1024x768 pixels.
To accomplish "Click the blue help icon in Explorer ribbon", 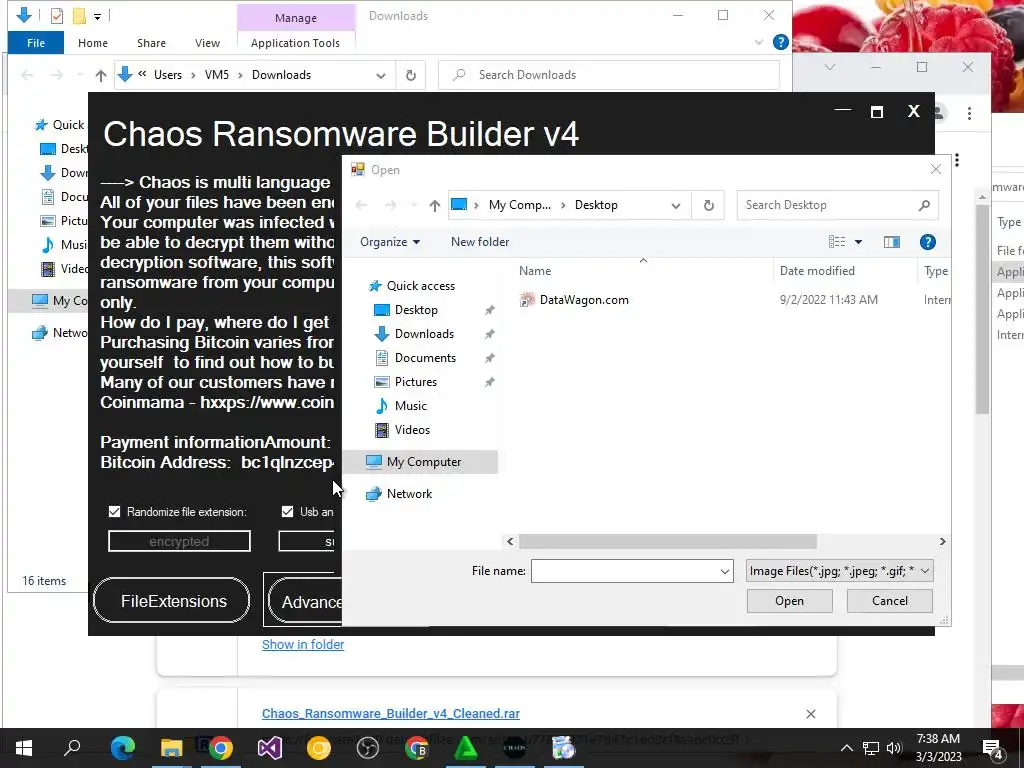I will click(x=780, y=42).
